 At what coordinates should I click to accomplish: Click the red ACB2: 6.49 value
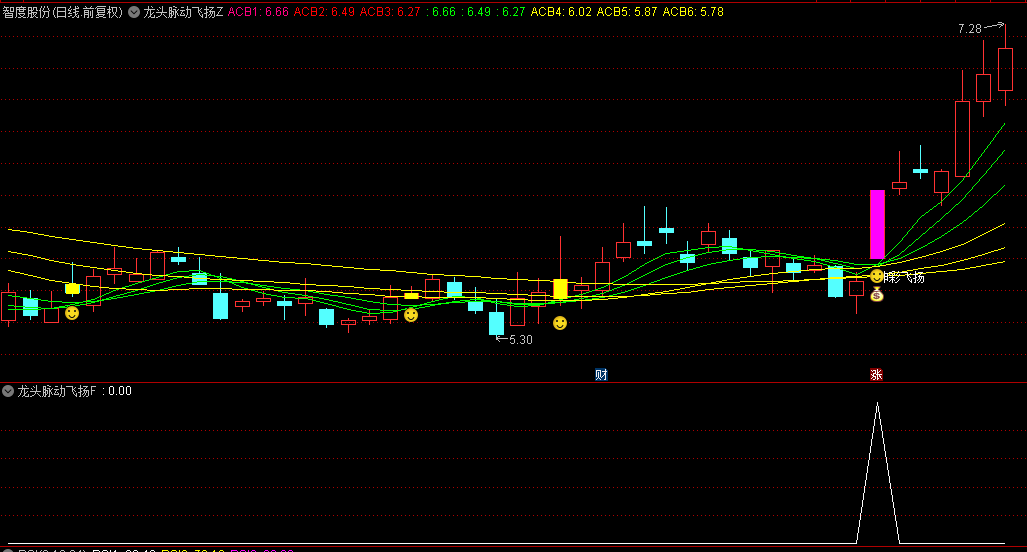point(324,12)
